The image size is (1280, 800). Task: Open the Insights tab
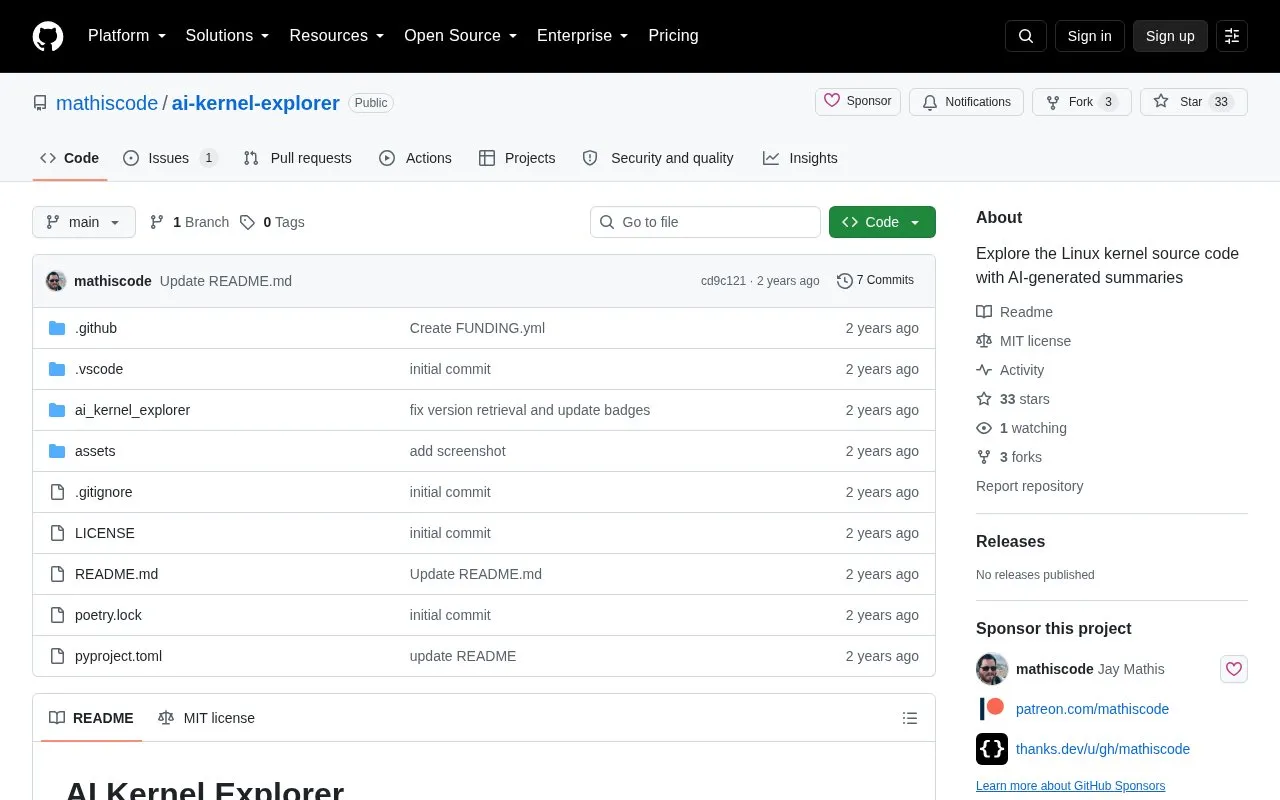pos(800,158)
